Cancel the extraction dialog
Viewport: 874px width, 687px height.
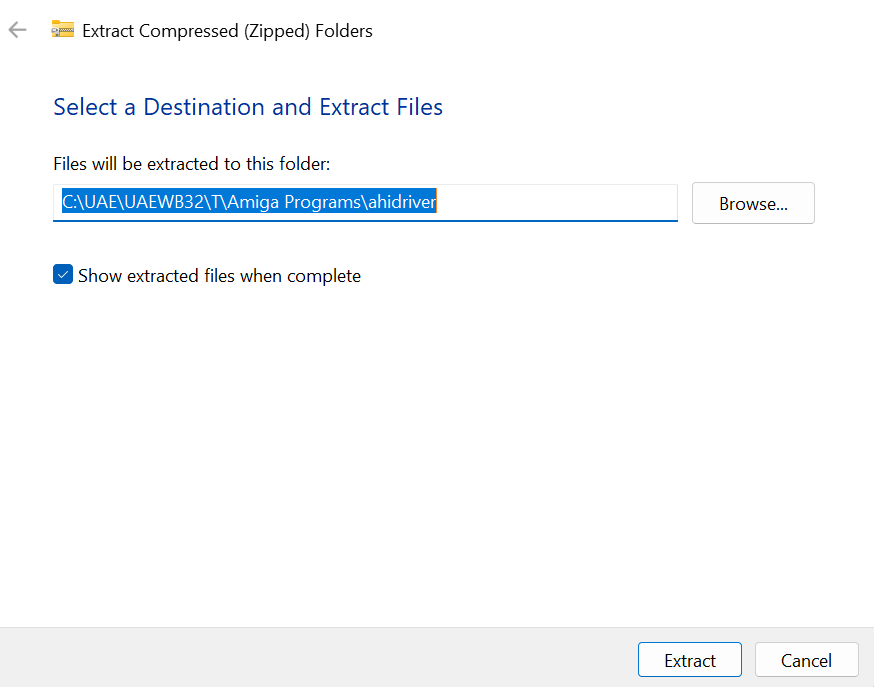tap(806, 660)
